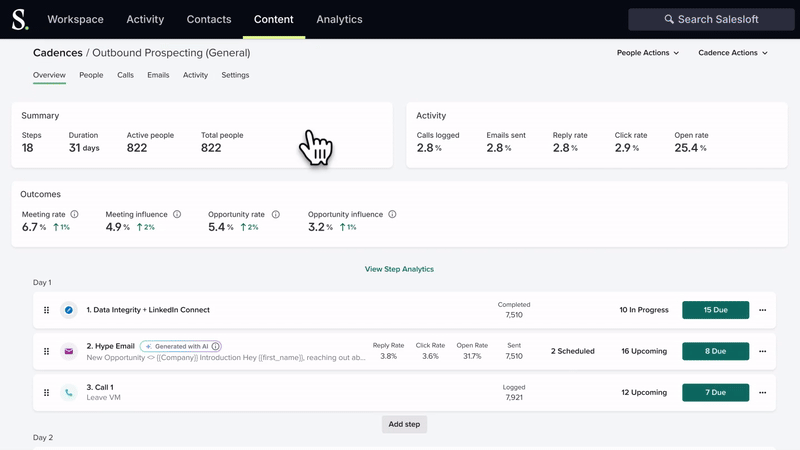Screen dimensions: 800x450
Task: Click the Leave VM subtitle
Action: (104, 397)
